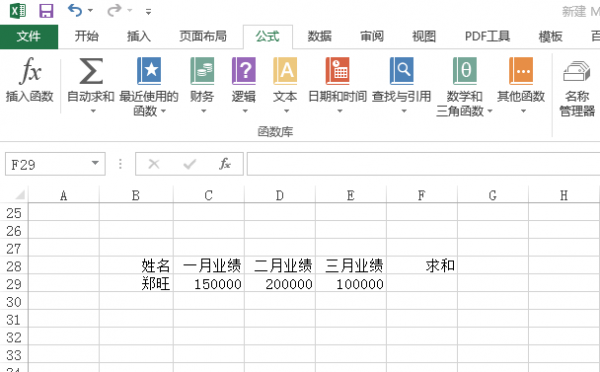Click the formula bar confirm checkmark icon

[189, 164]
